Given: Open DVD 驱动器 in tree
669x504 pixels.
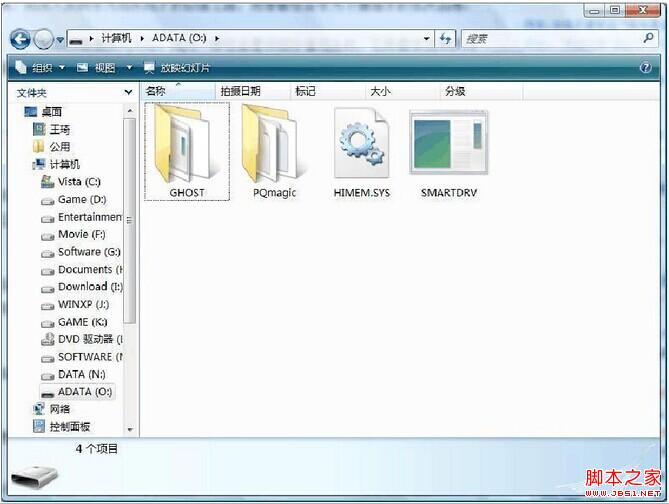Looking at the screenshot, I should coord(90,339).
